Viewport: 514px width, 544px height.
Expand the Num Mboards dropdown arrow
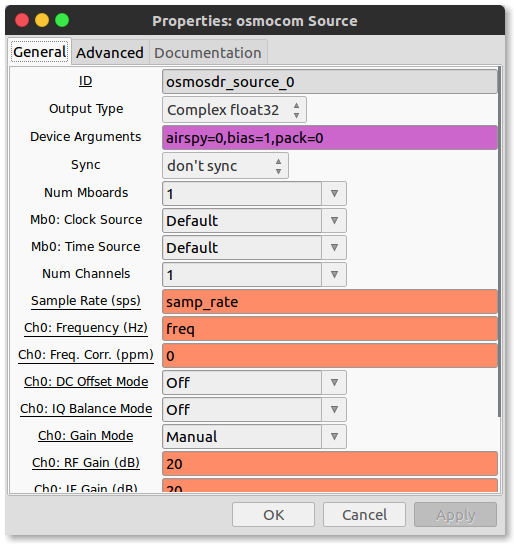click(x=334, y=194)
